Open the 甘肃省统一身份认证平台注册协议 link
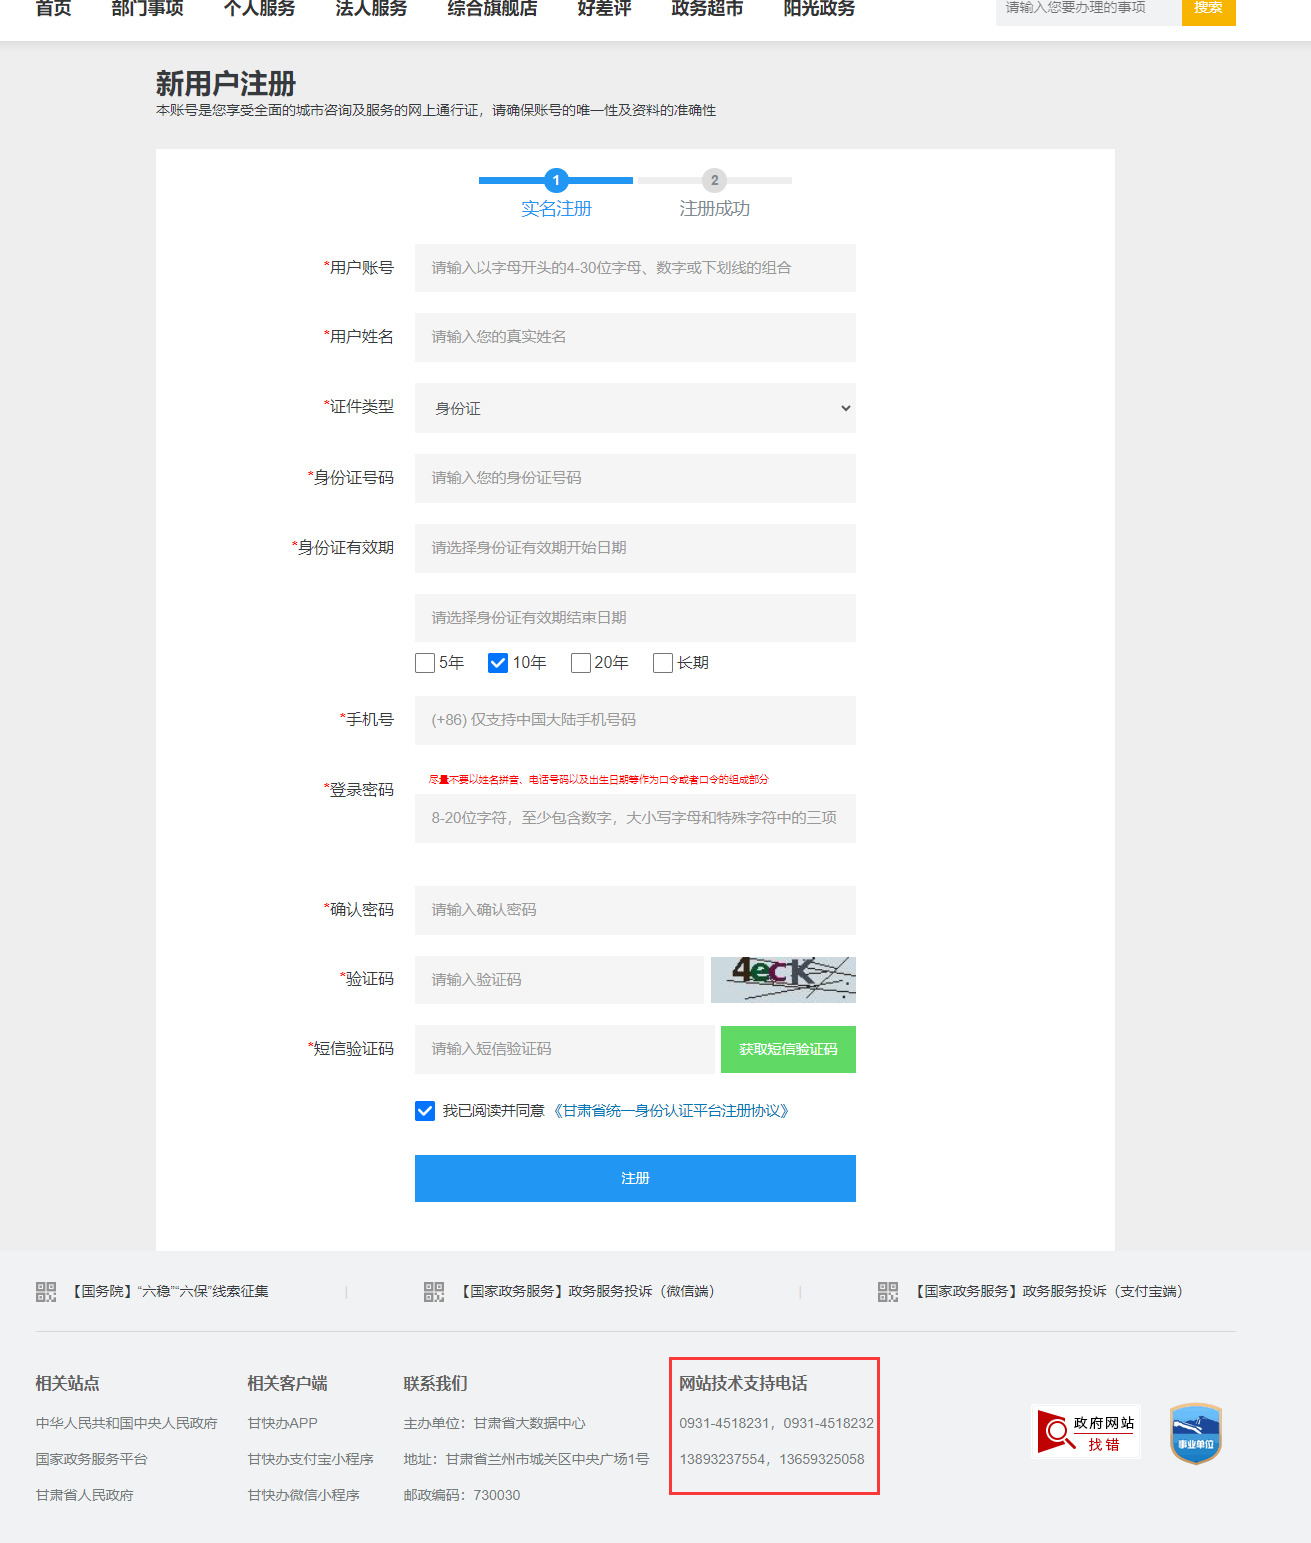Viewport: 1311px width, 1543px height. (671, 1111)
